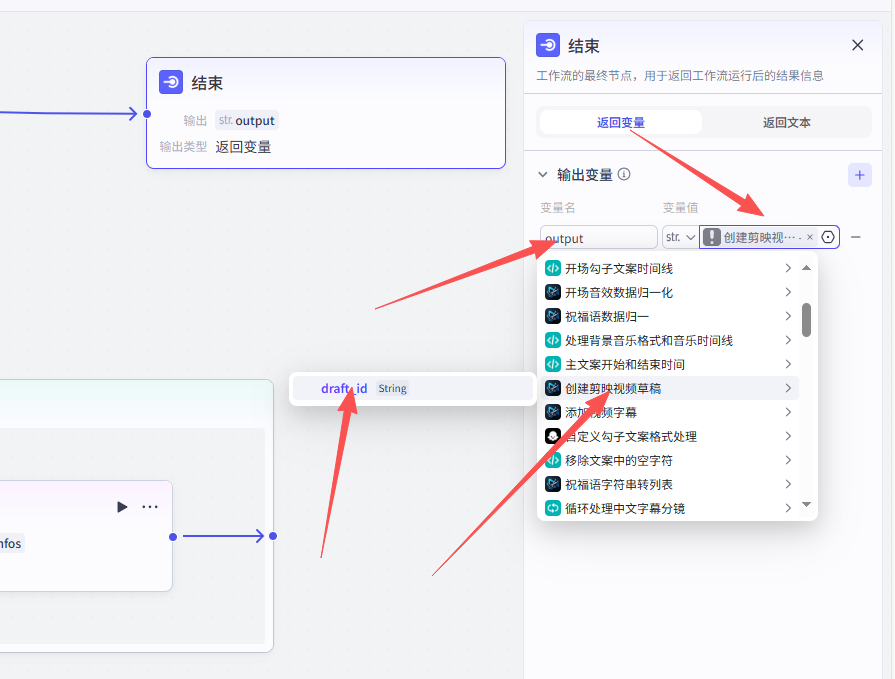Image resolution: width=895 pixels, height=679 pixels.
Task: Add a new output variable with plus icon
Action: coord(859,175)
